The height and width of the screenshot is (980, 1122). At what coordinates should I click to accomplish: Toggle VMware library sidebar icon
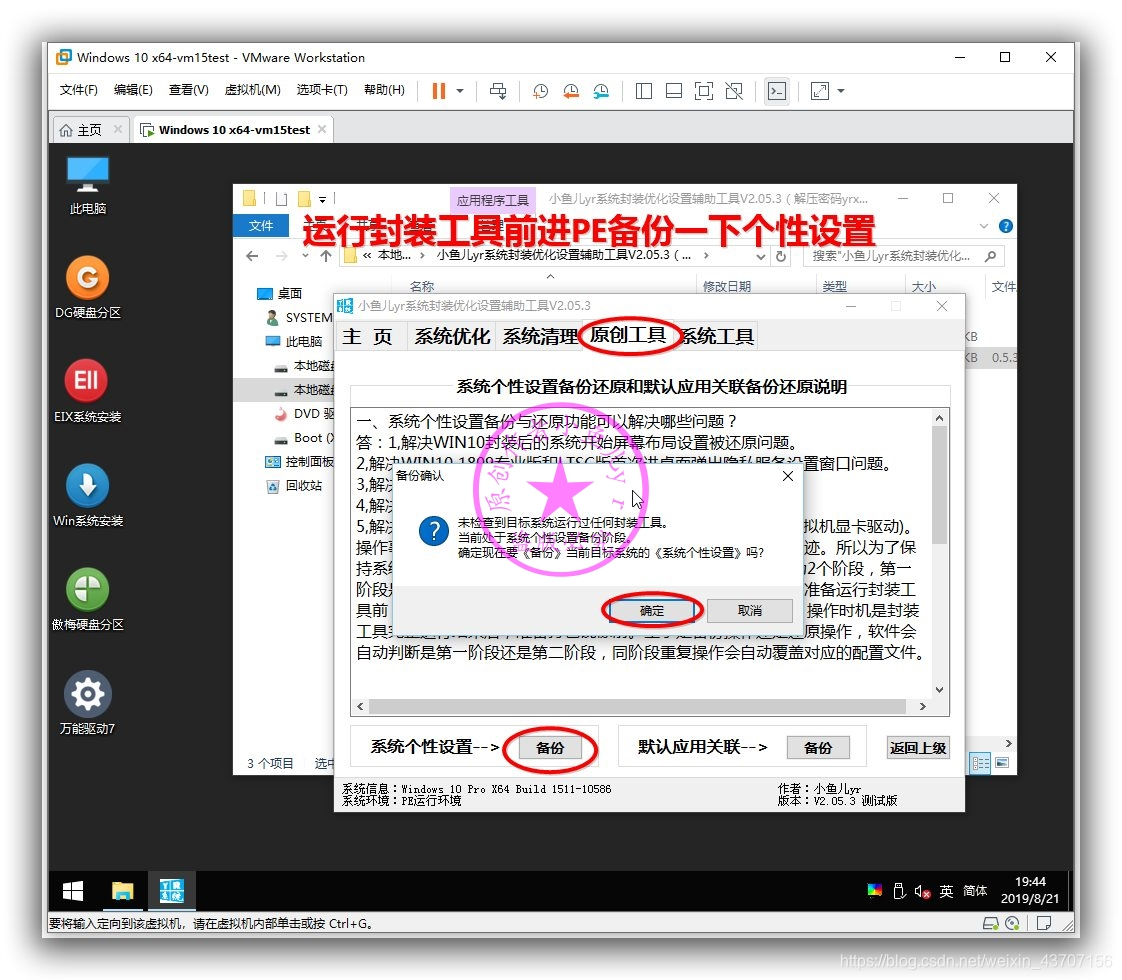(644, 91)
